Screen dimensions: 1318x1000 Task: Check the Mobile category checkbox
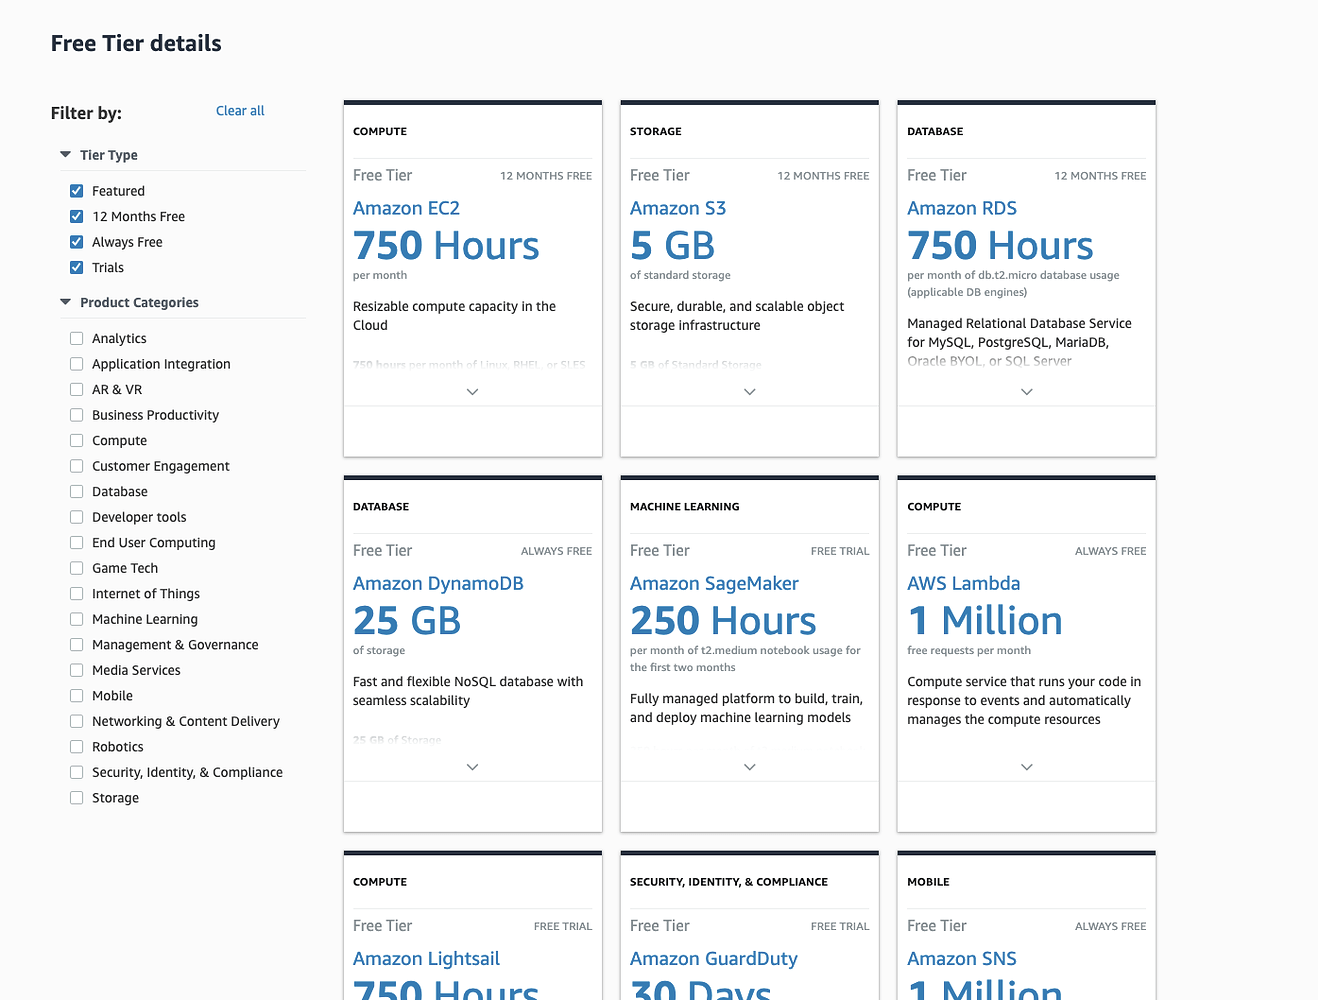click(77, 695)
